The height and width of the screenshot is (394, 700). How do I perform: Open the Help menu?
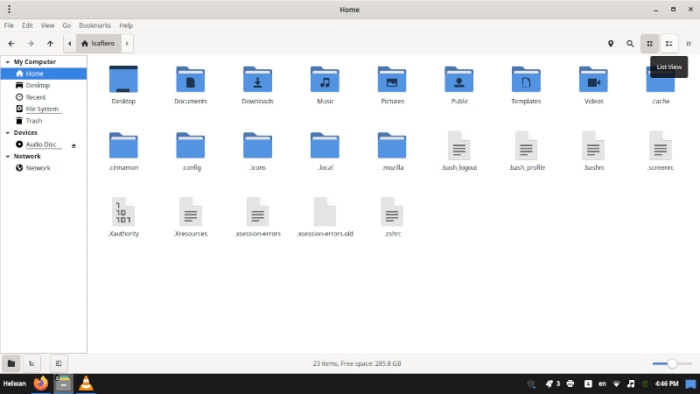point(126,25)
